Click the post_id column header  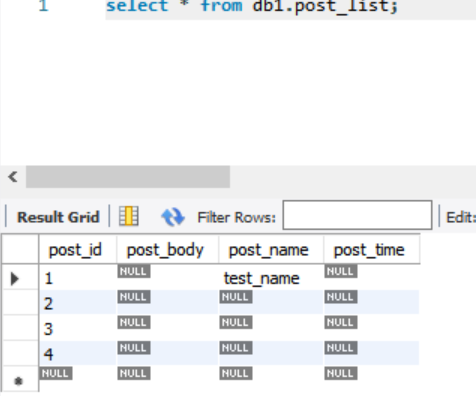click(78, 250)
